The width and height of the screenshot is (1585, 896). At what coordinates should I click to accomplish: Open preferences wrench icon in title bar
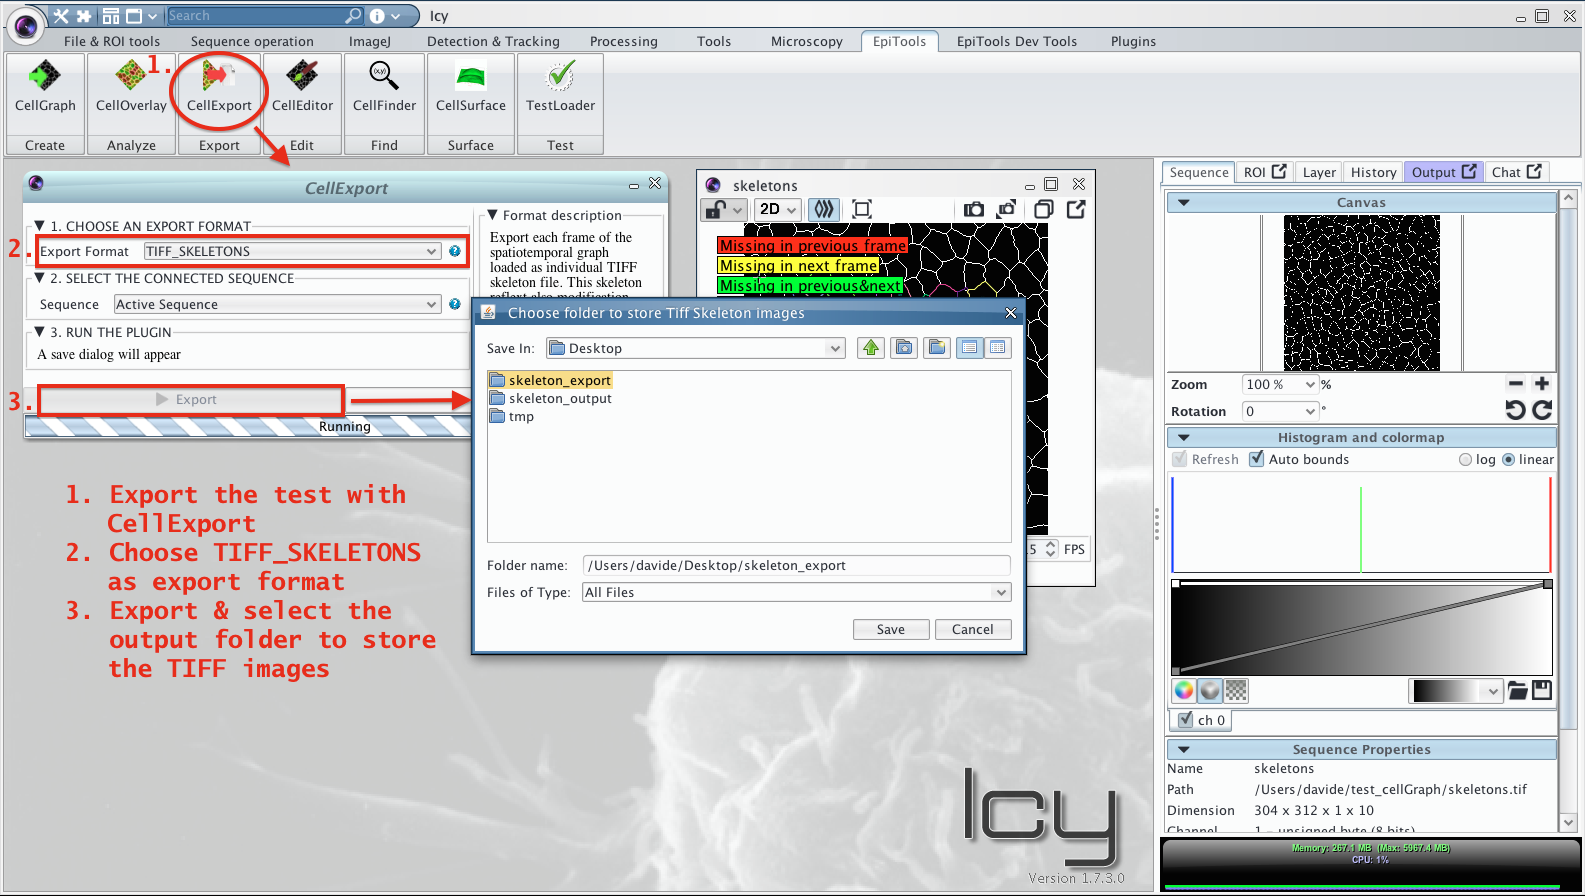tap(62, 16)
